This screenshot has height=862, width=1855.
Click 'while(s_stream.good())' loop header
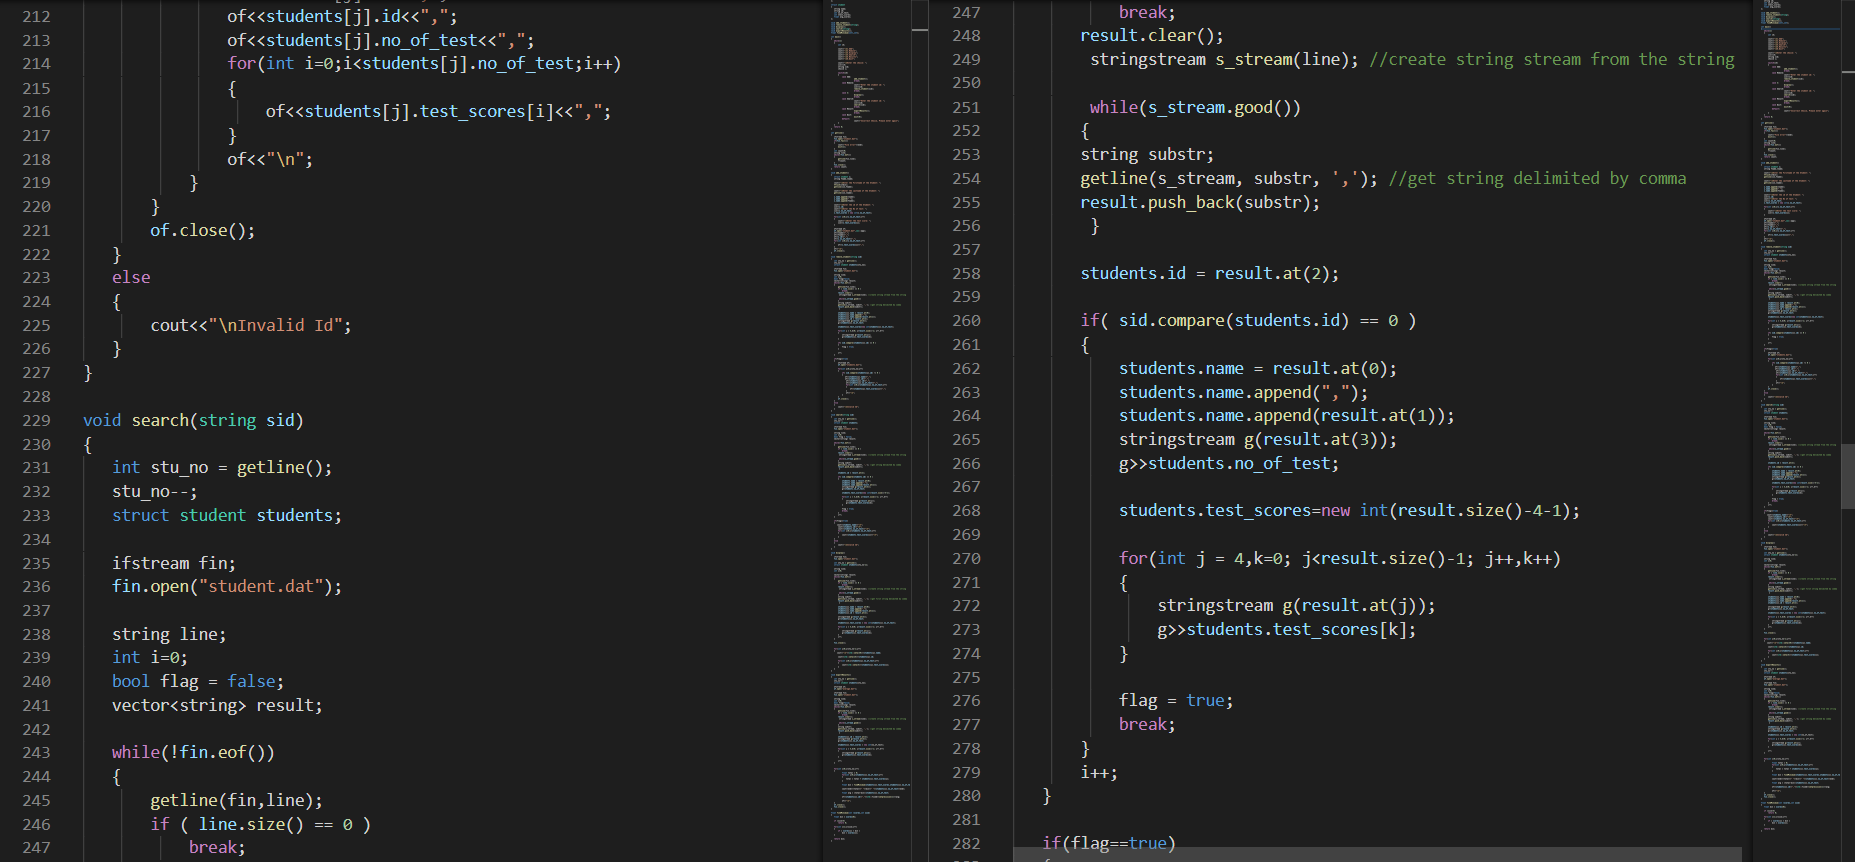pyautogui.click(x=1195, y=107)
